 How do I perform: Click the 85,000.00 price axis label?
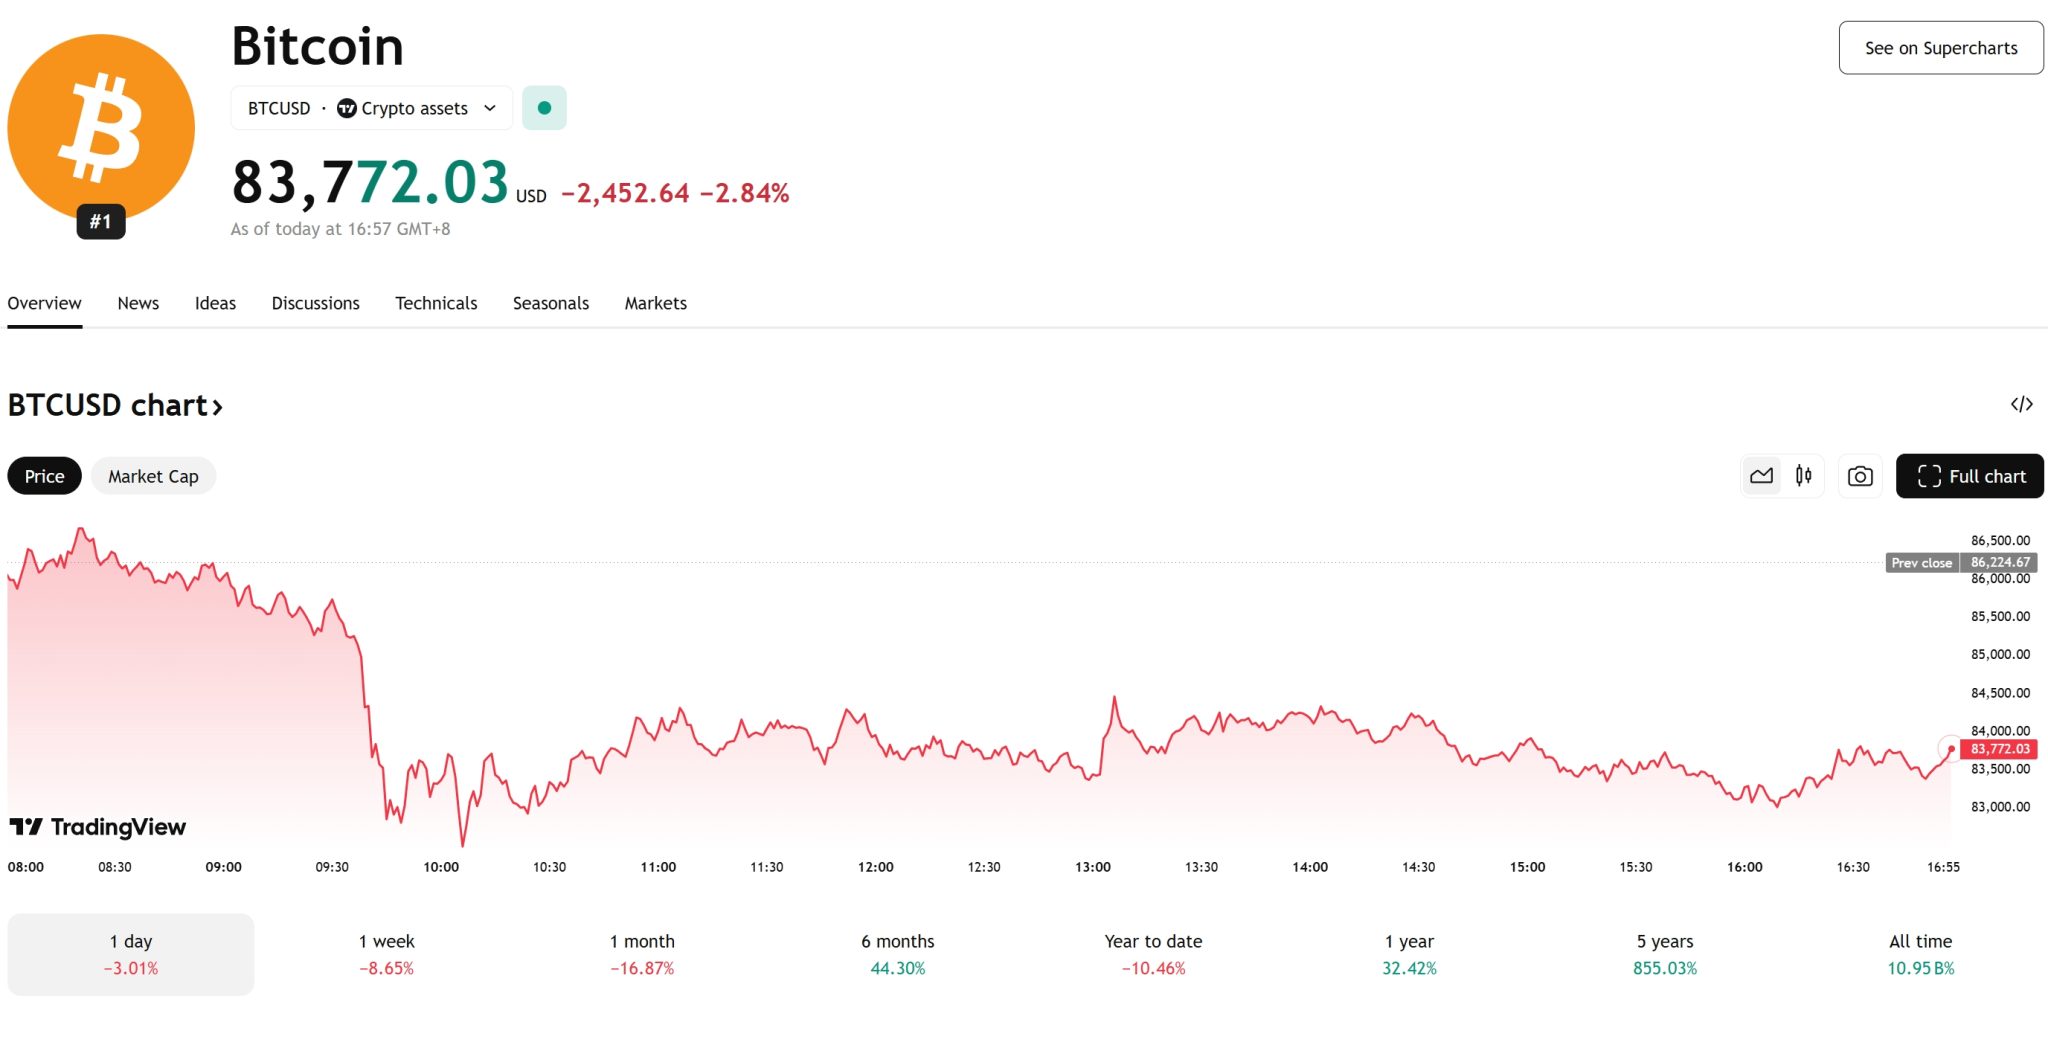(x=2000, y=654)
